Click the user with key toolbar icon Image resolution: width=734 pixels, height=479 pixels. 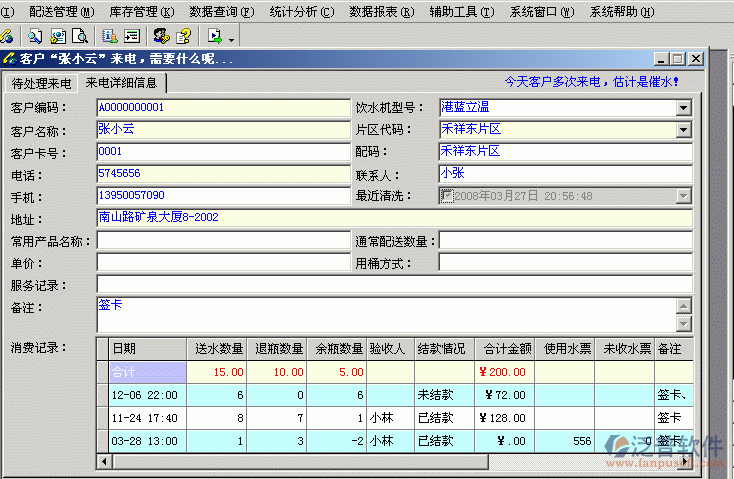point(161,37)
